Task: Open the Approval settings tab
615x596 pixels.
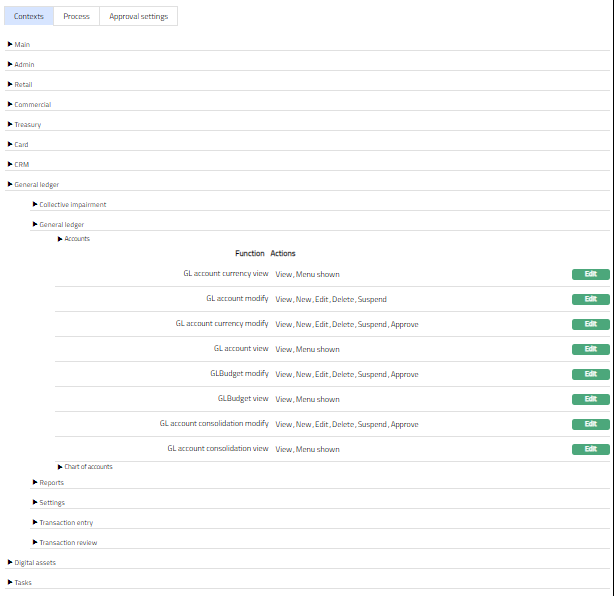Action: 138,16
